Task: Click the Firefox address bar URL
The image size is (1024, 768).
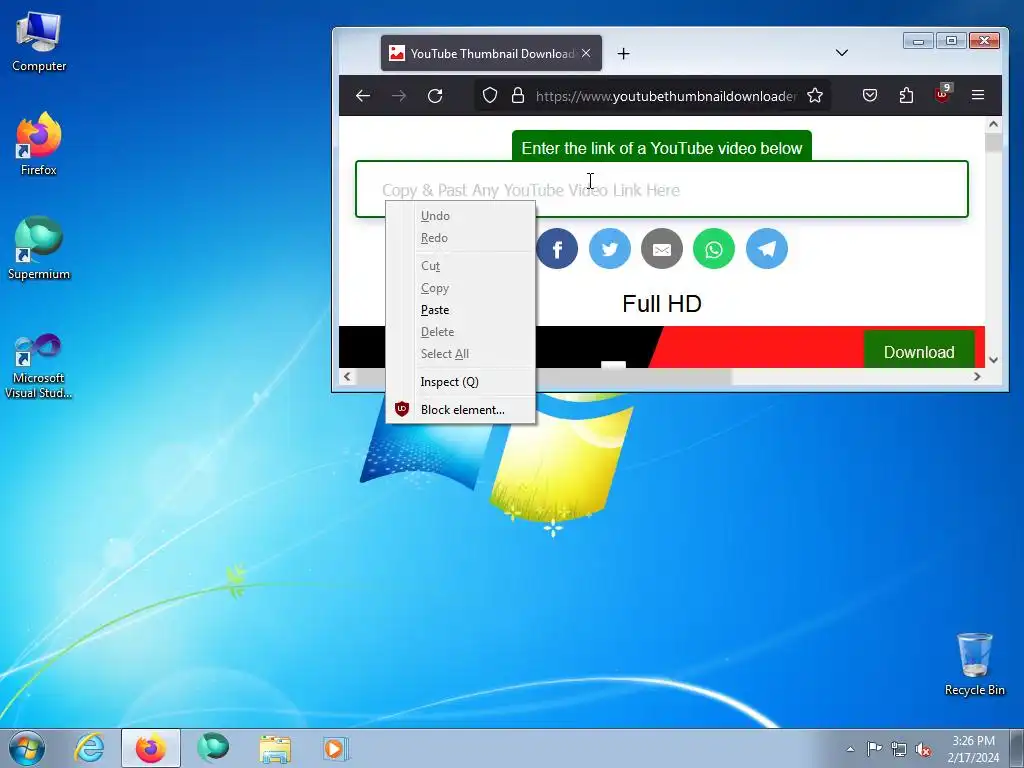Action: tap(666, 97)
